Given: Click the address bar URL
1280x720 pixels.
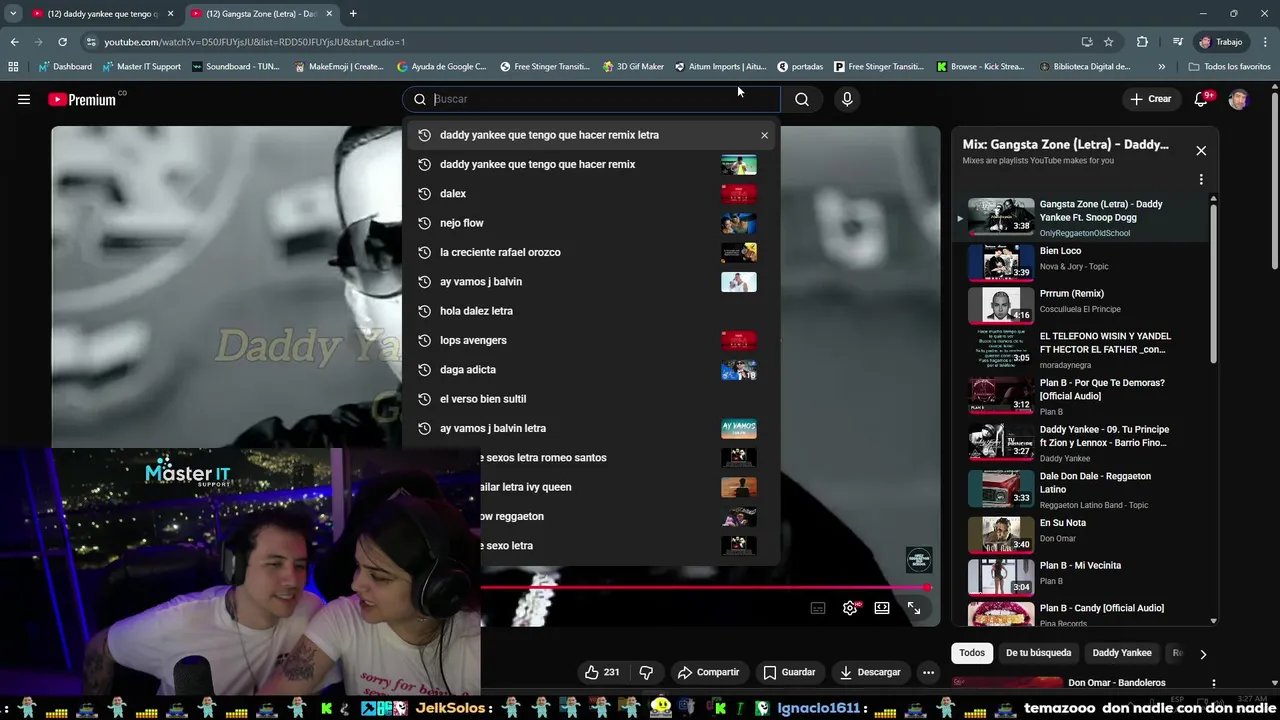Looking at the screenshot, I should point(254,42).
